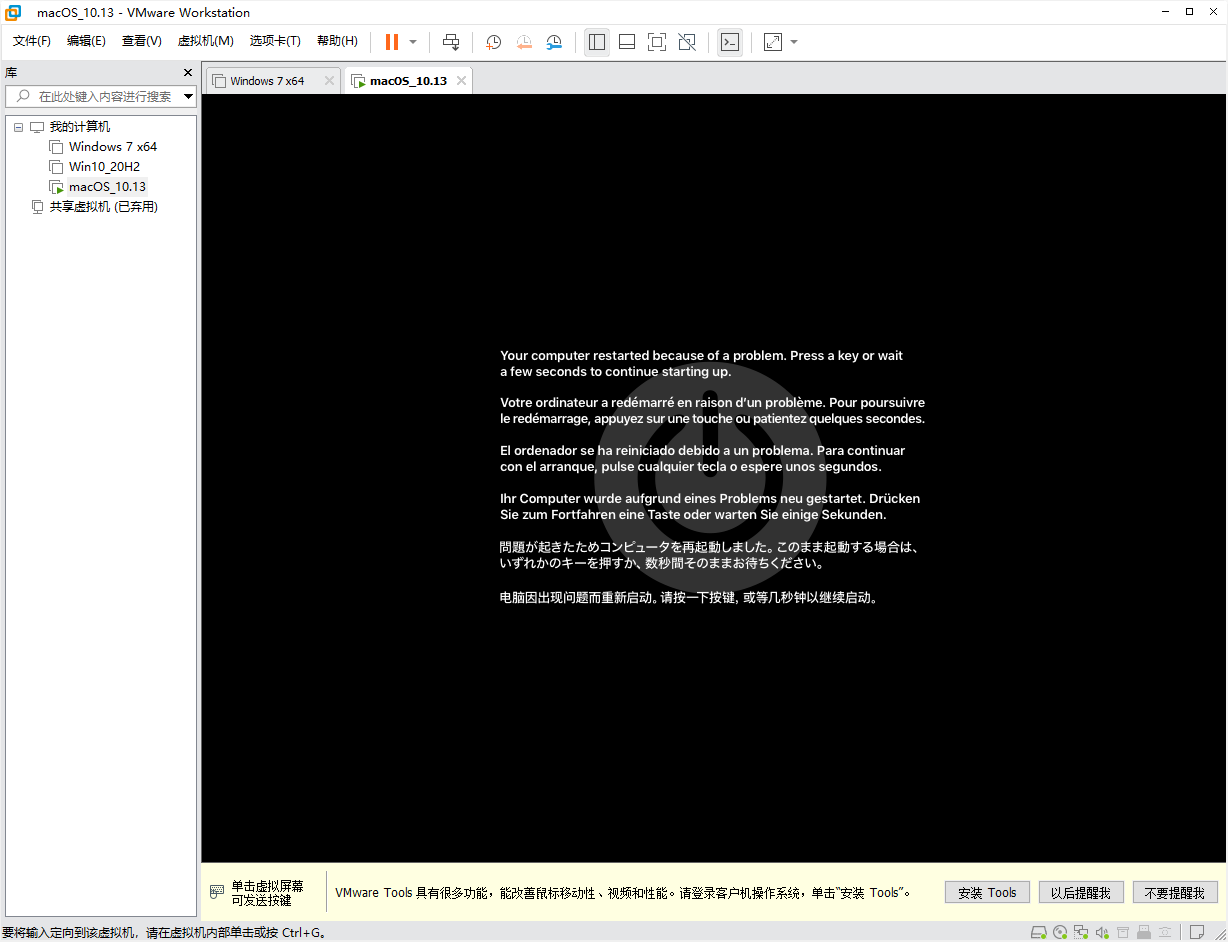Select 我的计算机 in the library tree

coord(80,127)
